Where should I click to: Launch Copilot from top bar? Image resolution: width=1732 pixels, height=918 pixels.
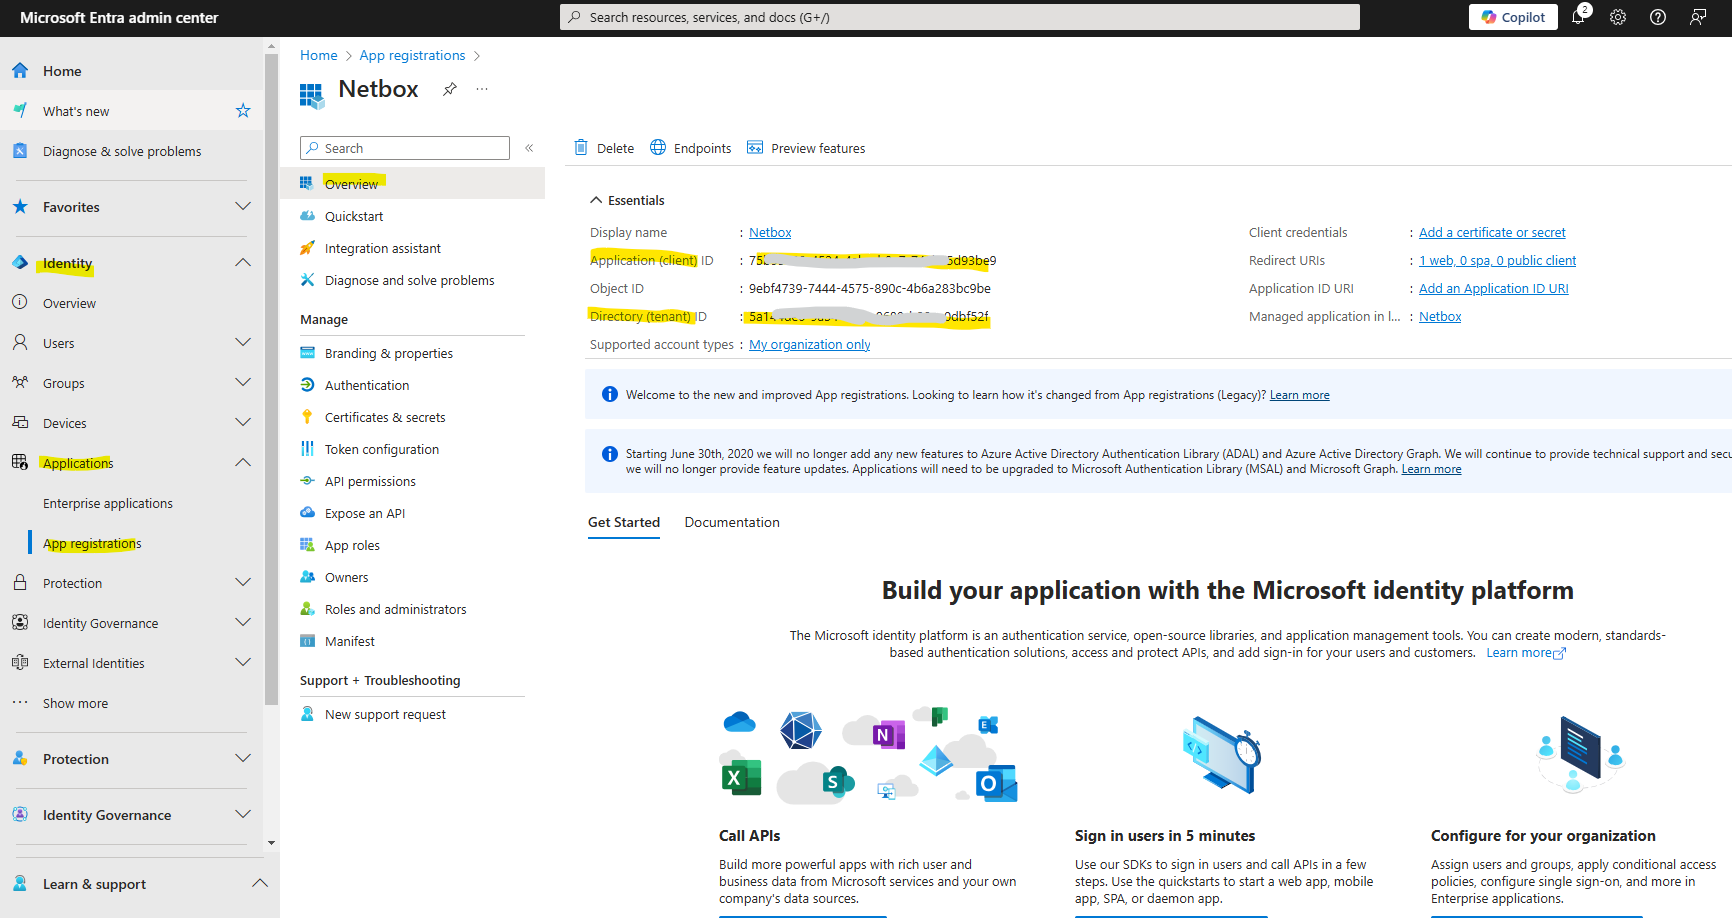[1513, 17]
